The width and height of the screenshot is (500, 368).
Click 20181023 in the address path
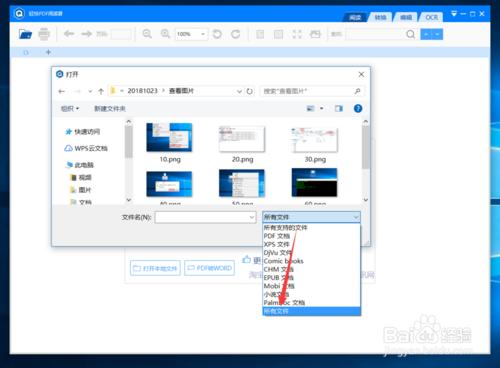pyautogui.click(x=142, y=91)
